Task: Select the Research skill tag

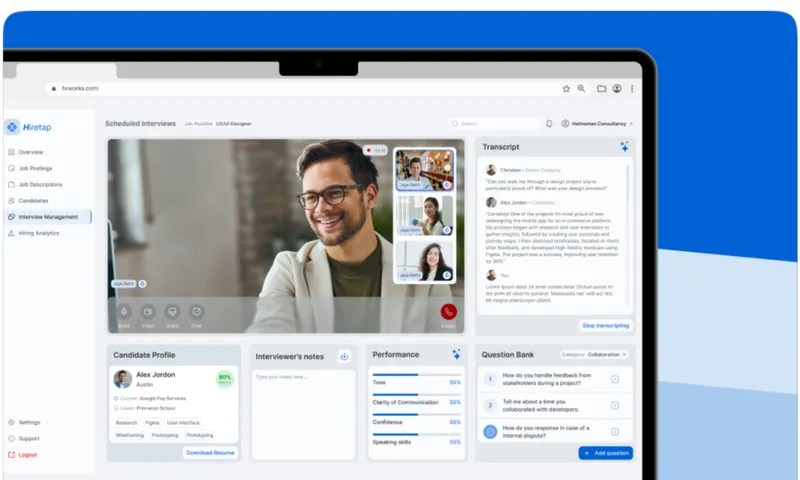Action: pyautogui.click(x=127, y=423)
